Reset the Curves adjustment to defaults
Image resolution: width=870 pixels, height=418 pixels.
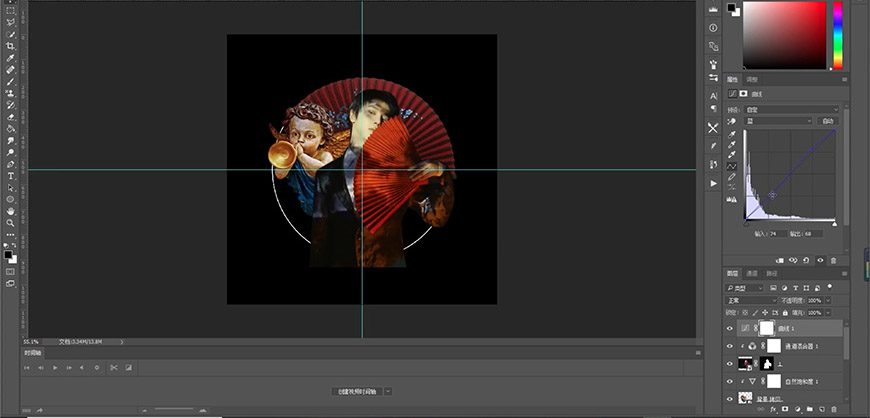[806, 260]
